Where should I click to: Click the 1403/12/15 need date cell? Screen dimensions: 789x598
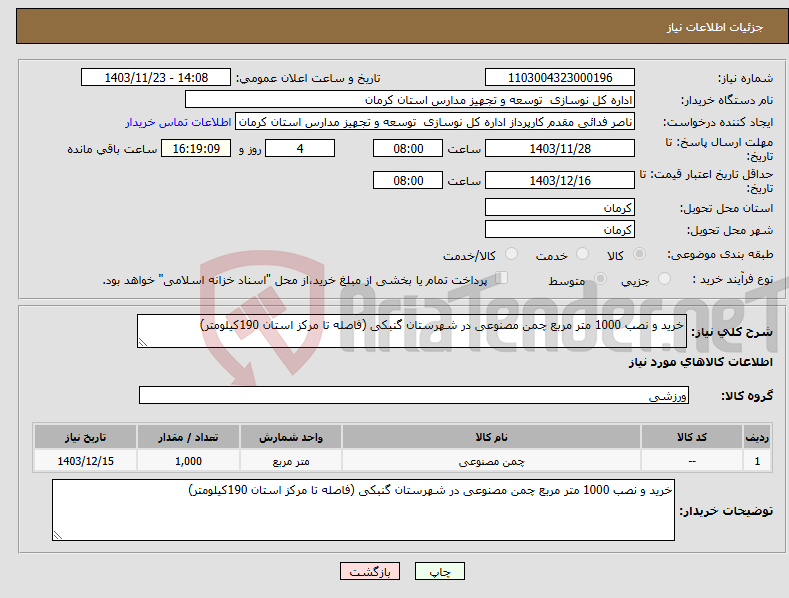(x=86, y=461)
